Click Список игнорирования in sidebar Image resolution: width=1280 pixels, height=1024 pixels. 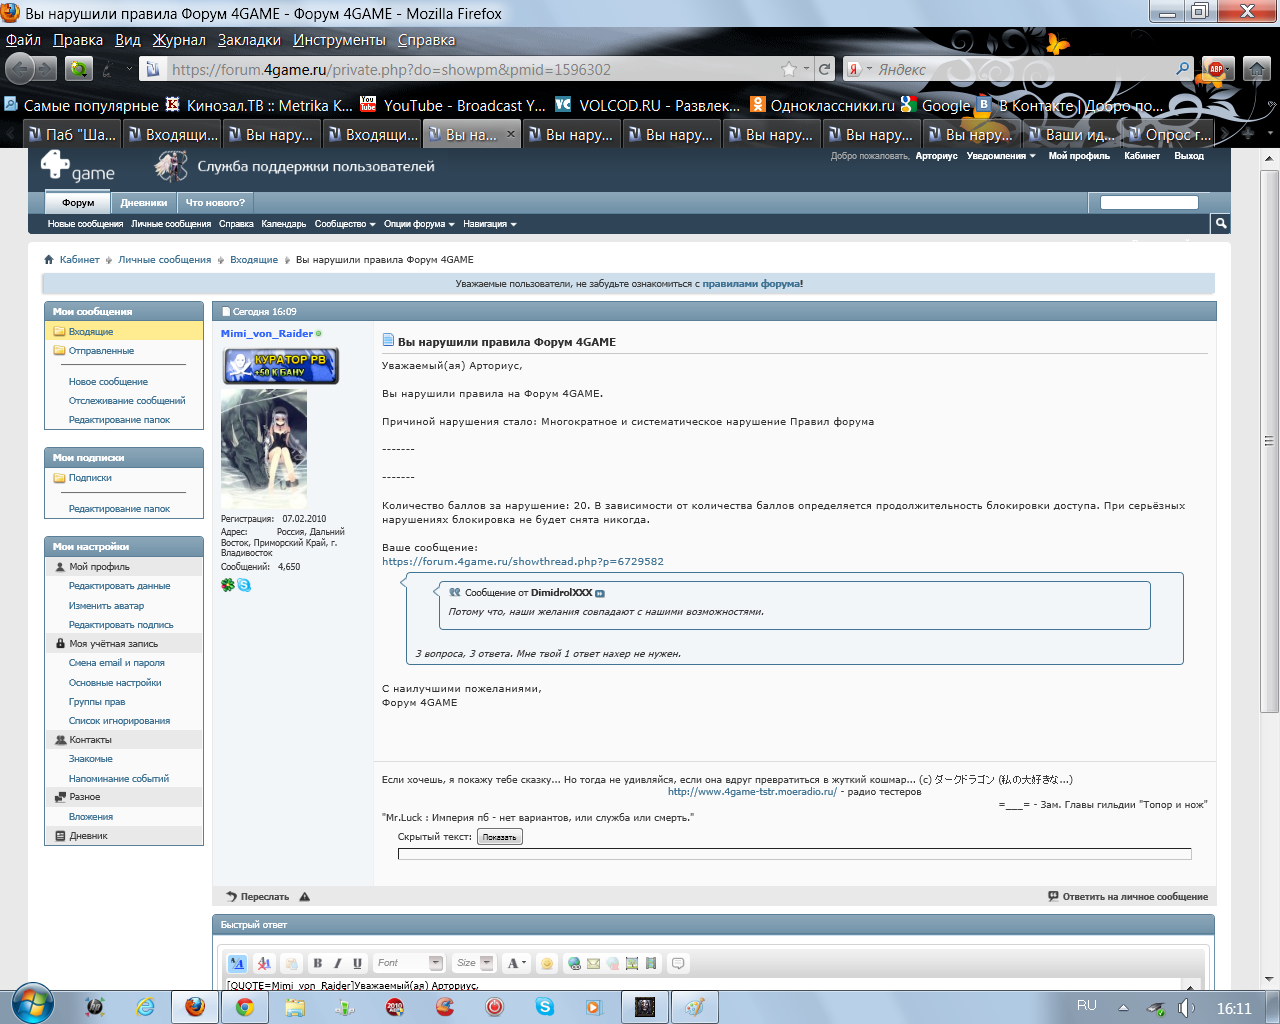click(x=119, y=721)
